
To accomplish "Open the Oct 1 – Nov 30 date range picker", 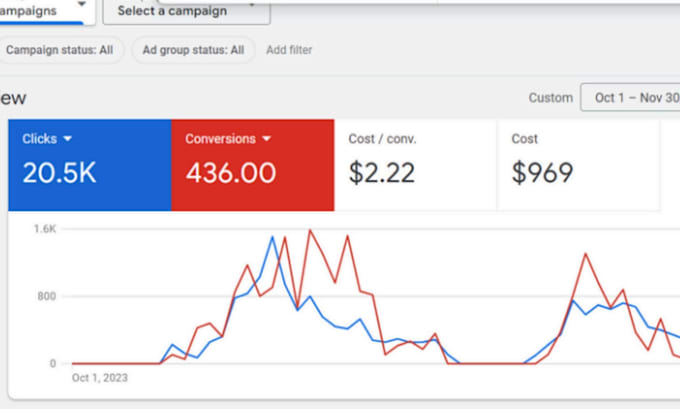I will pos(631,98).
